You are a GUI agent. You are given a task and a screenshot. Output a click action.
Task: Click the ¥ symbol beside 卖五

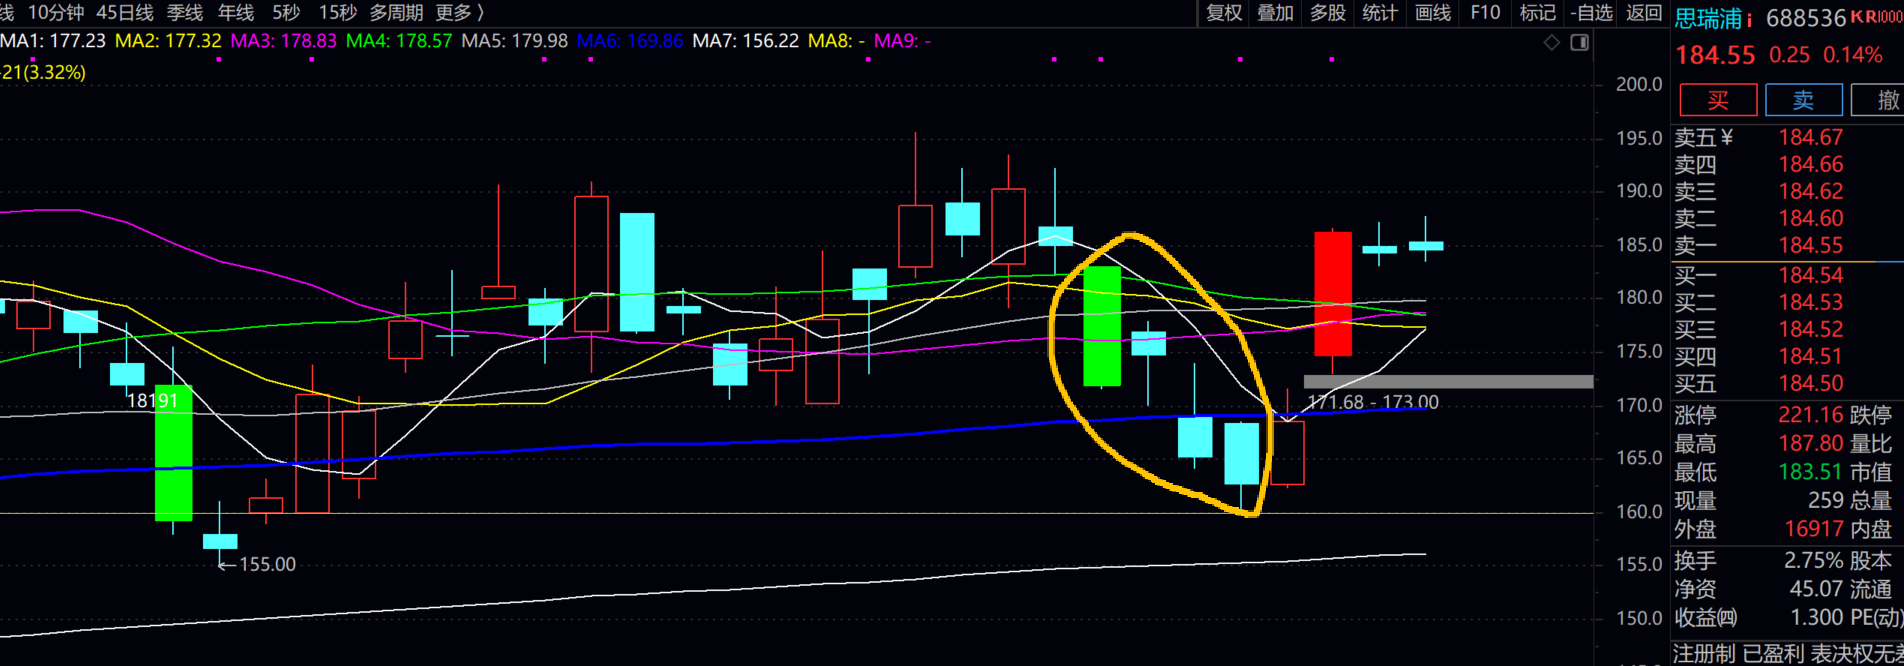click(1726, 138)
